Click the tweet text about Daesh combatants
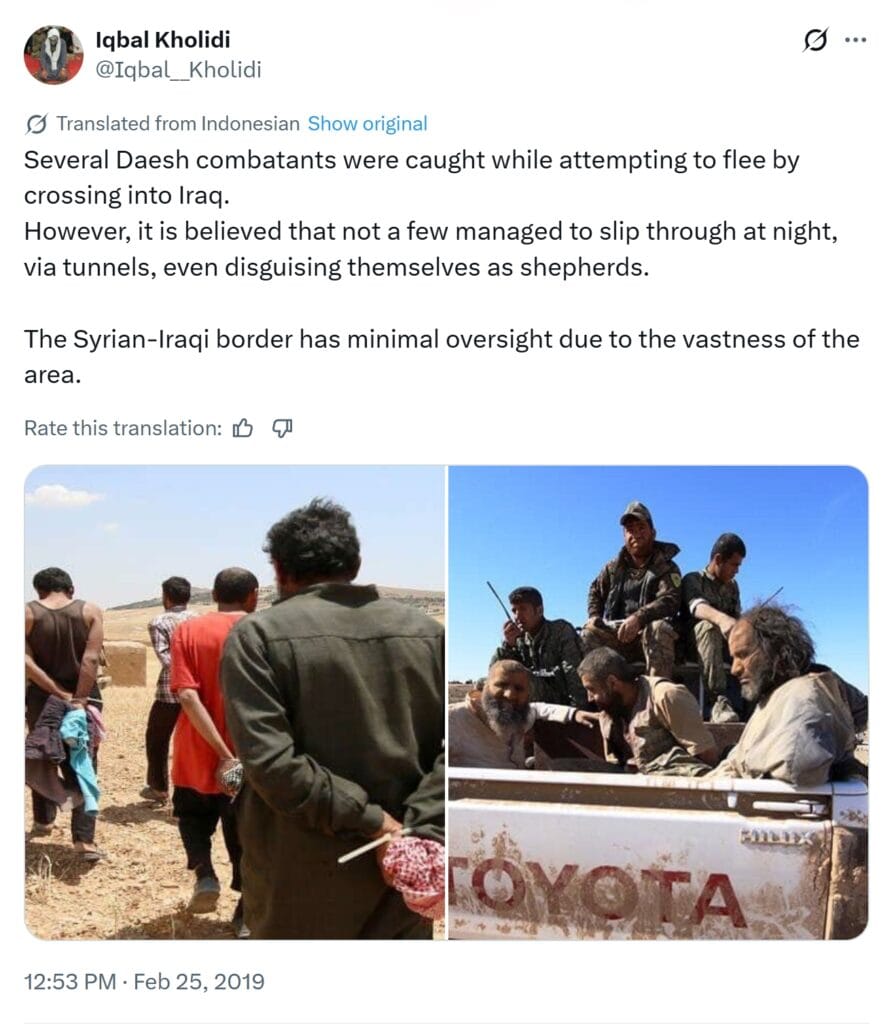This screenshot has width=894, height=1024. click(431, 214)
